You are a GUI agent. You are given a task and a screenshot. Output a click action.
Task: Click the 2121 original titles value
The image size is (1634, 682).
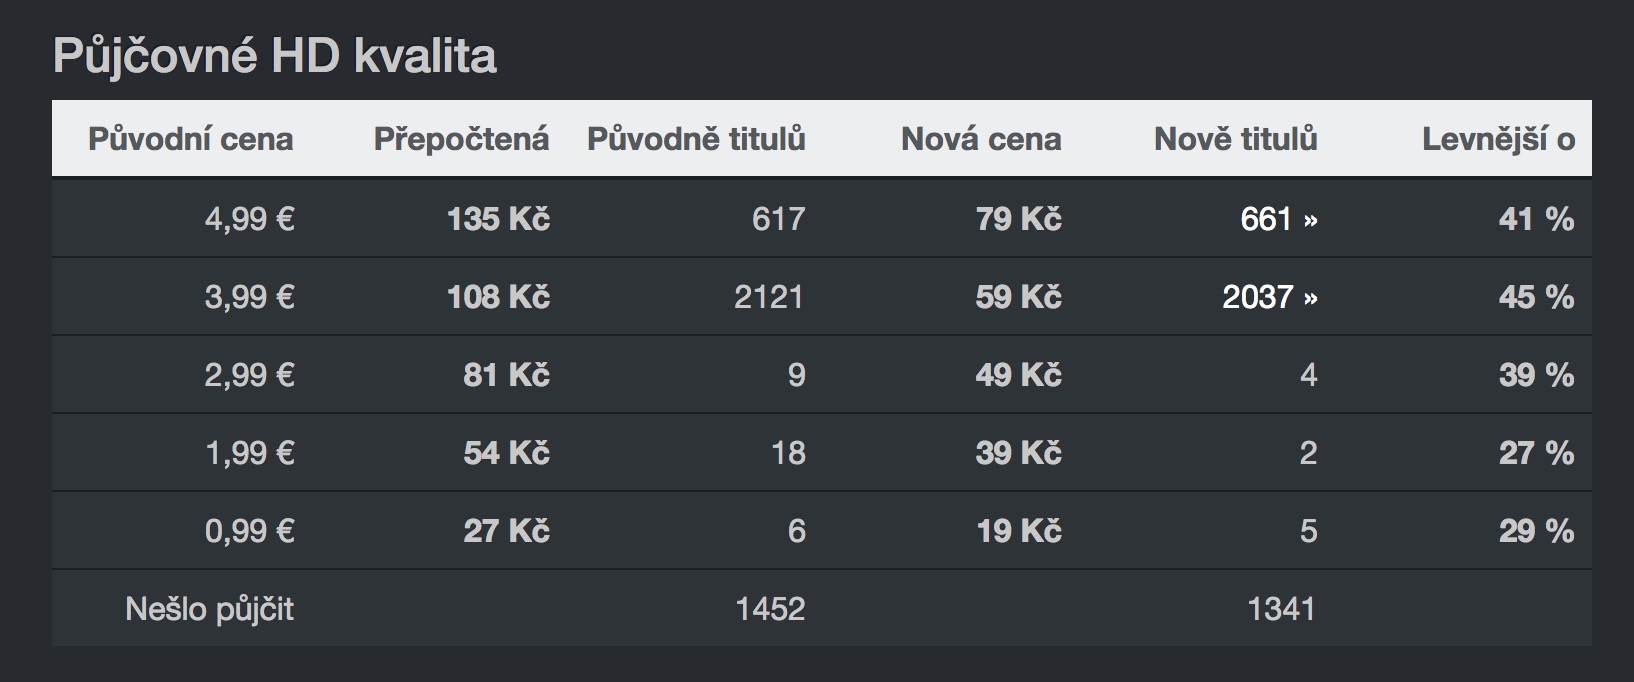coord(769,297)
